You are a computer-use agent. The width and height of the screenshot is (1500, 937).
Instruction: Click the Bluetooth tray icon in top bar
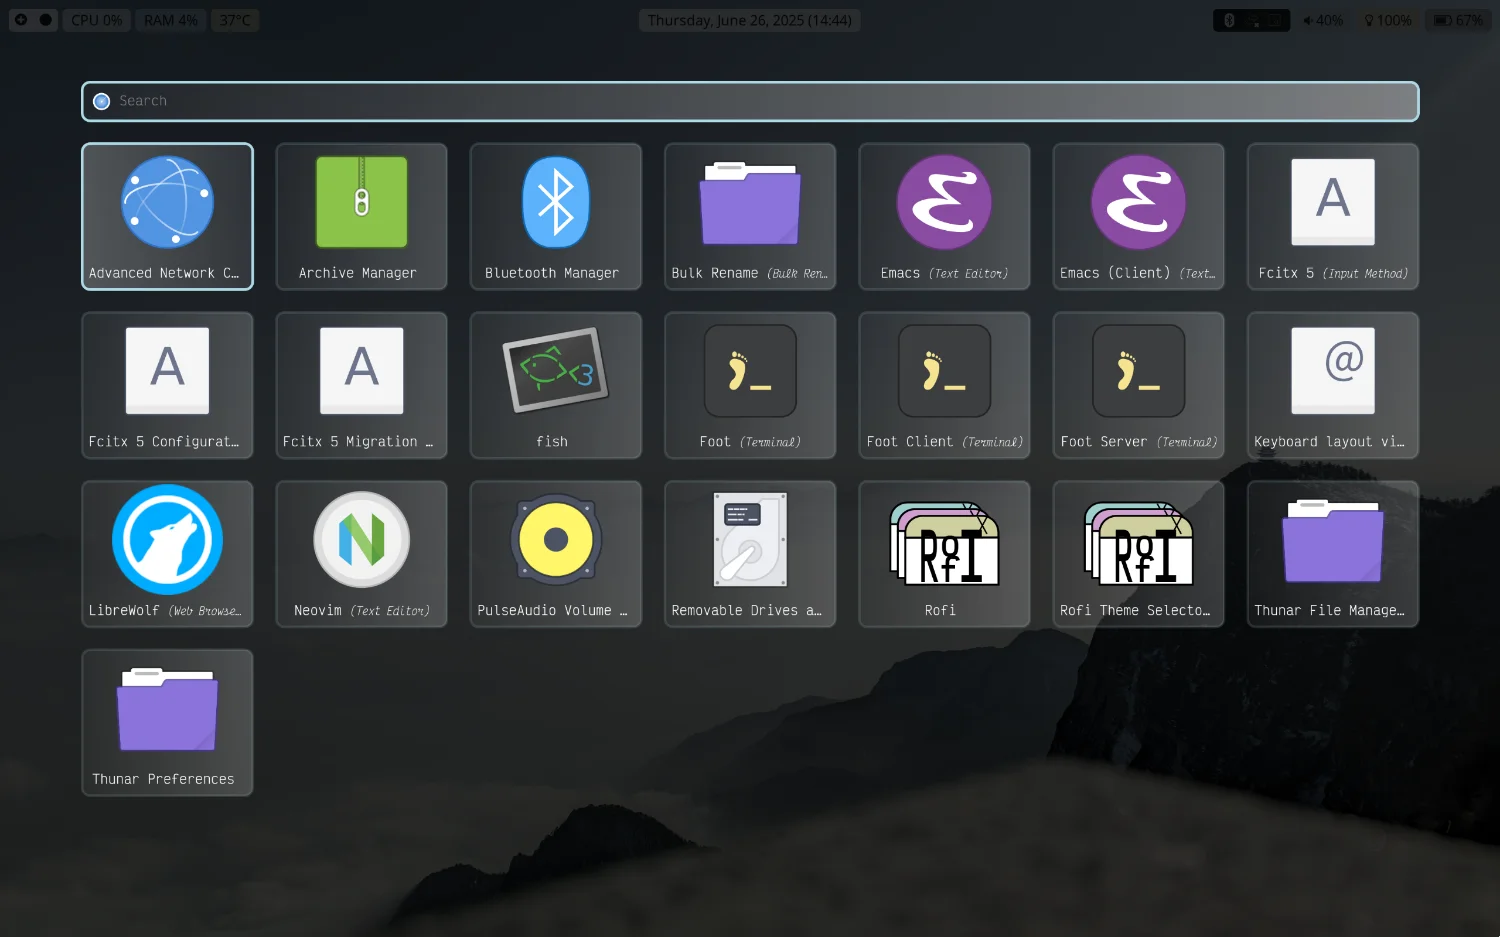[x=1229, y=20]
